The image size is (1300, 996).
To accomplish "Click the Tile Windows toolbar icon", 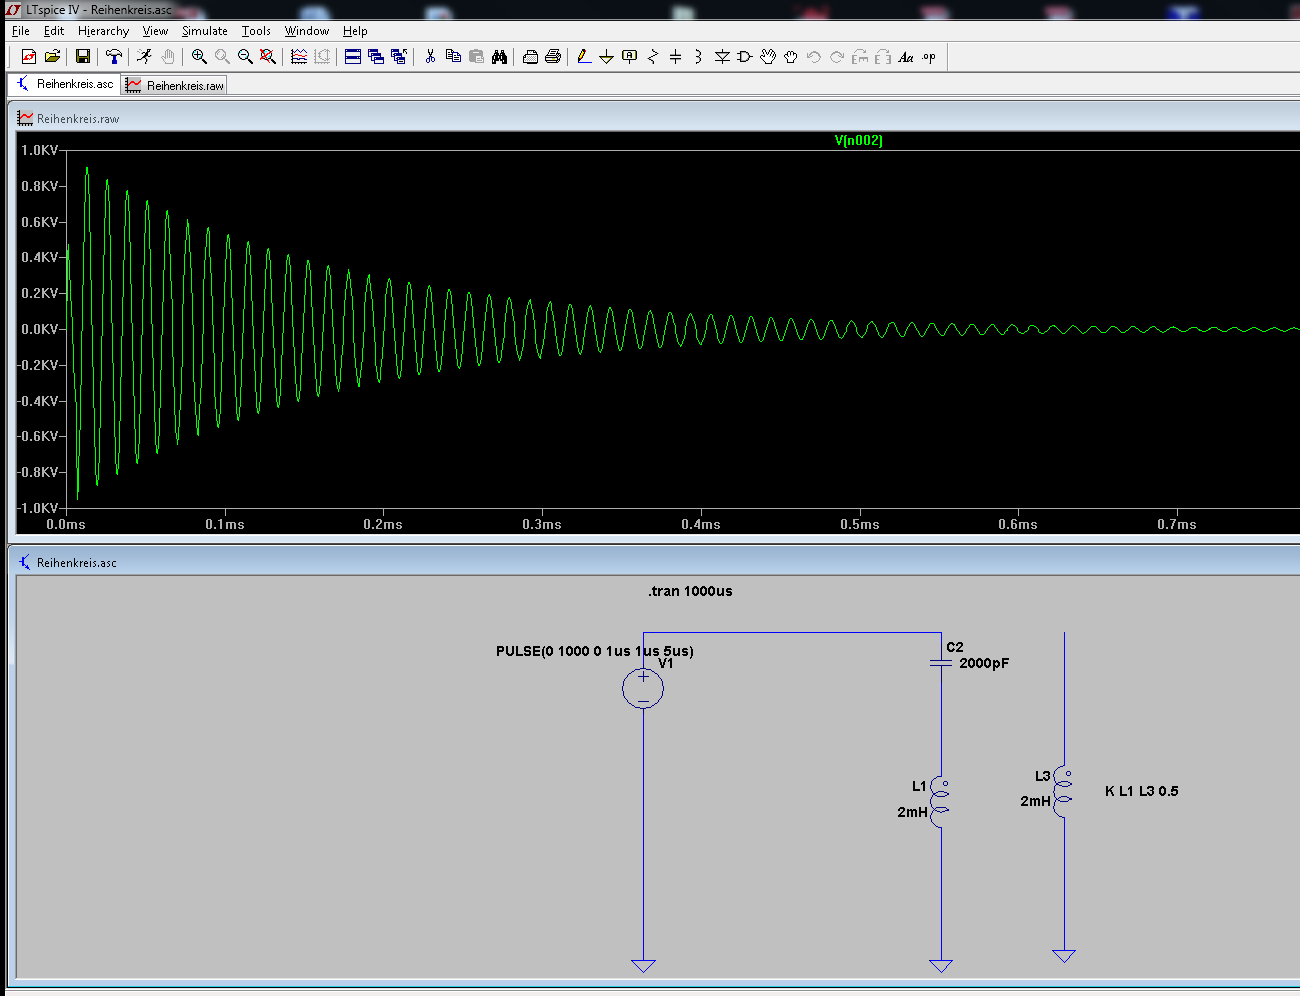I will click(353, 57).
